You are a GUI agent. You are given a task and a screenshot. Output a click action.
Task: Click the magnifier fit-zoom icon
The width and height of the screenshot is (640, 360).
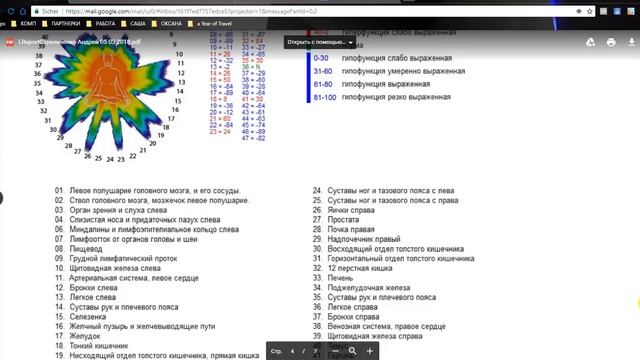click(353, 351)
